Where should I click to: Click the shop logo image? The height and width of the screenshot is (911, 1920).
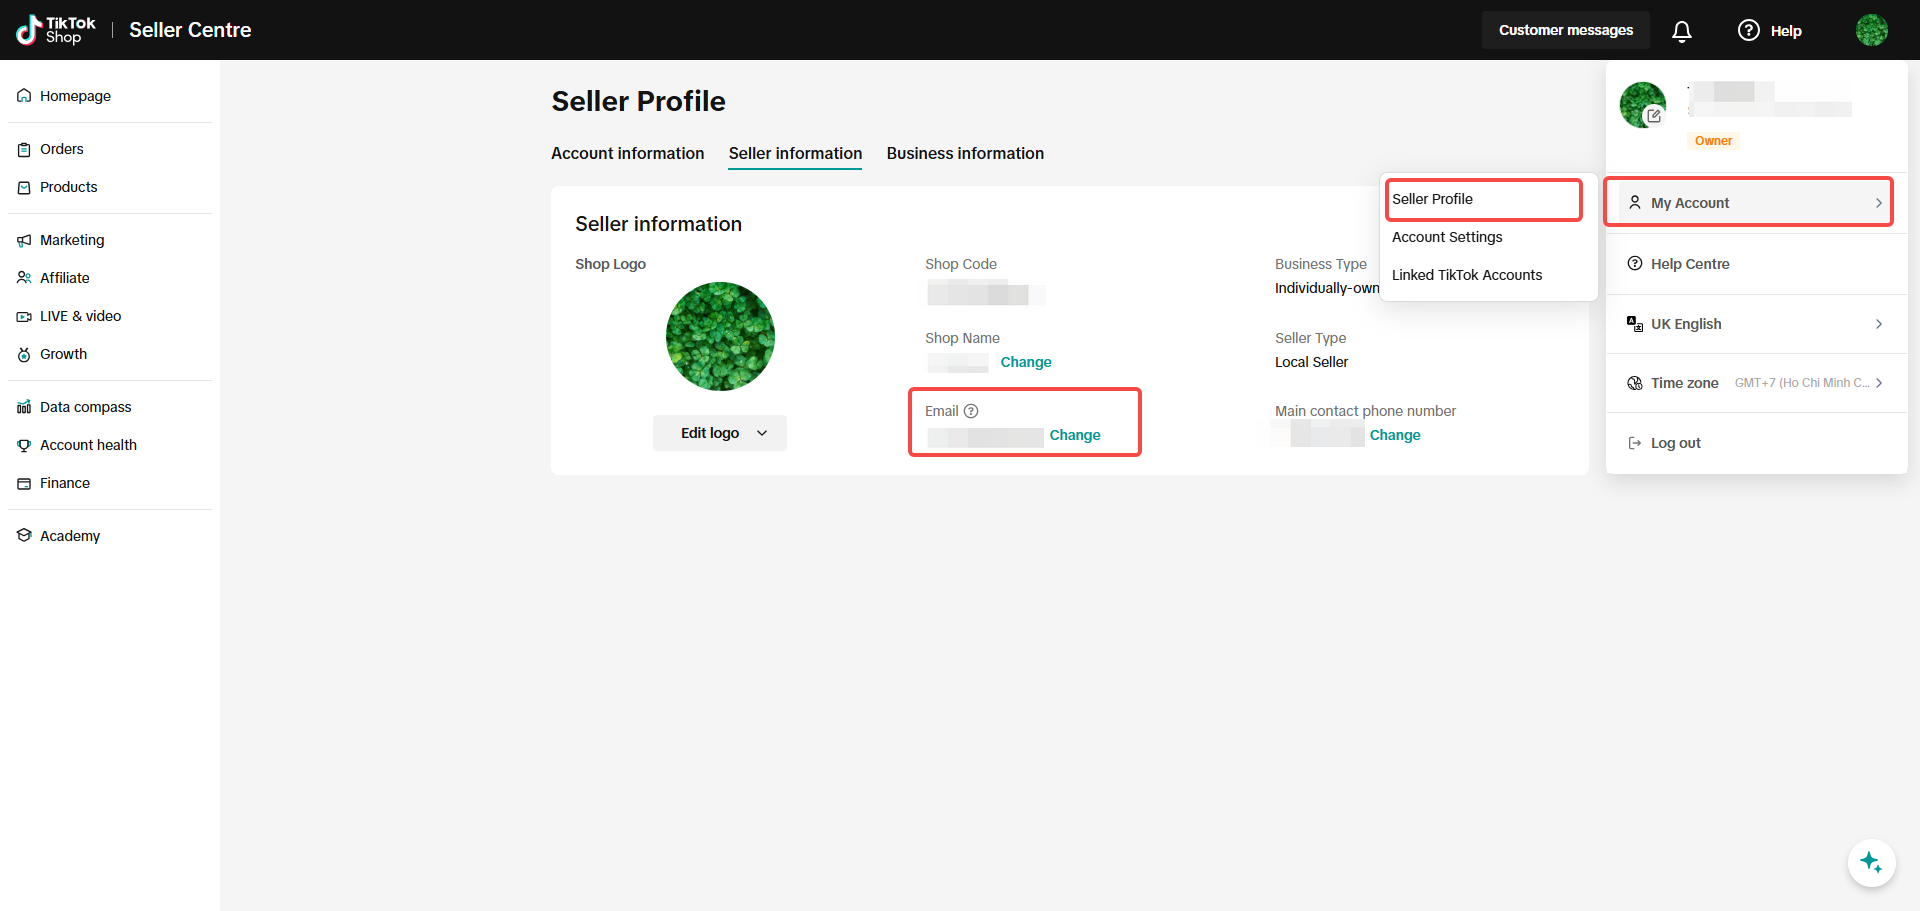(x=720, y=336)
